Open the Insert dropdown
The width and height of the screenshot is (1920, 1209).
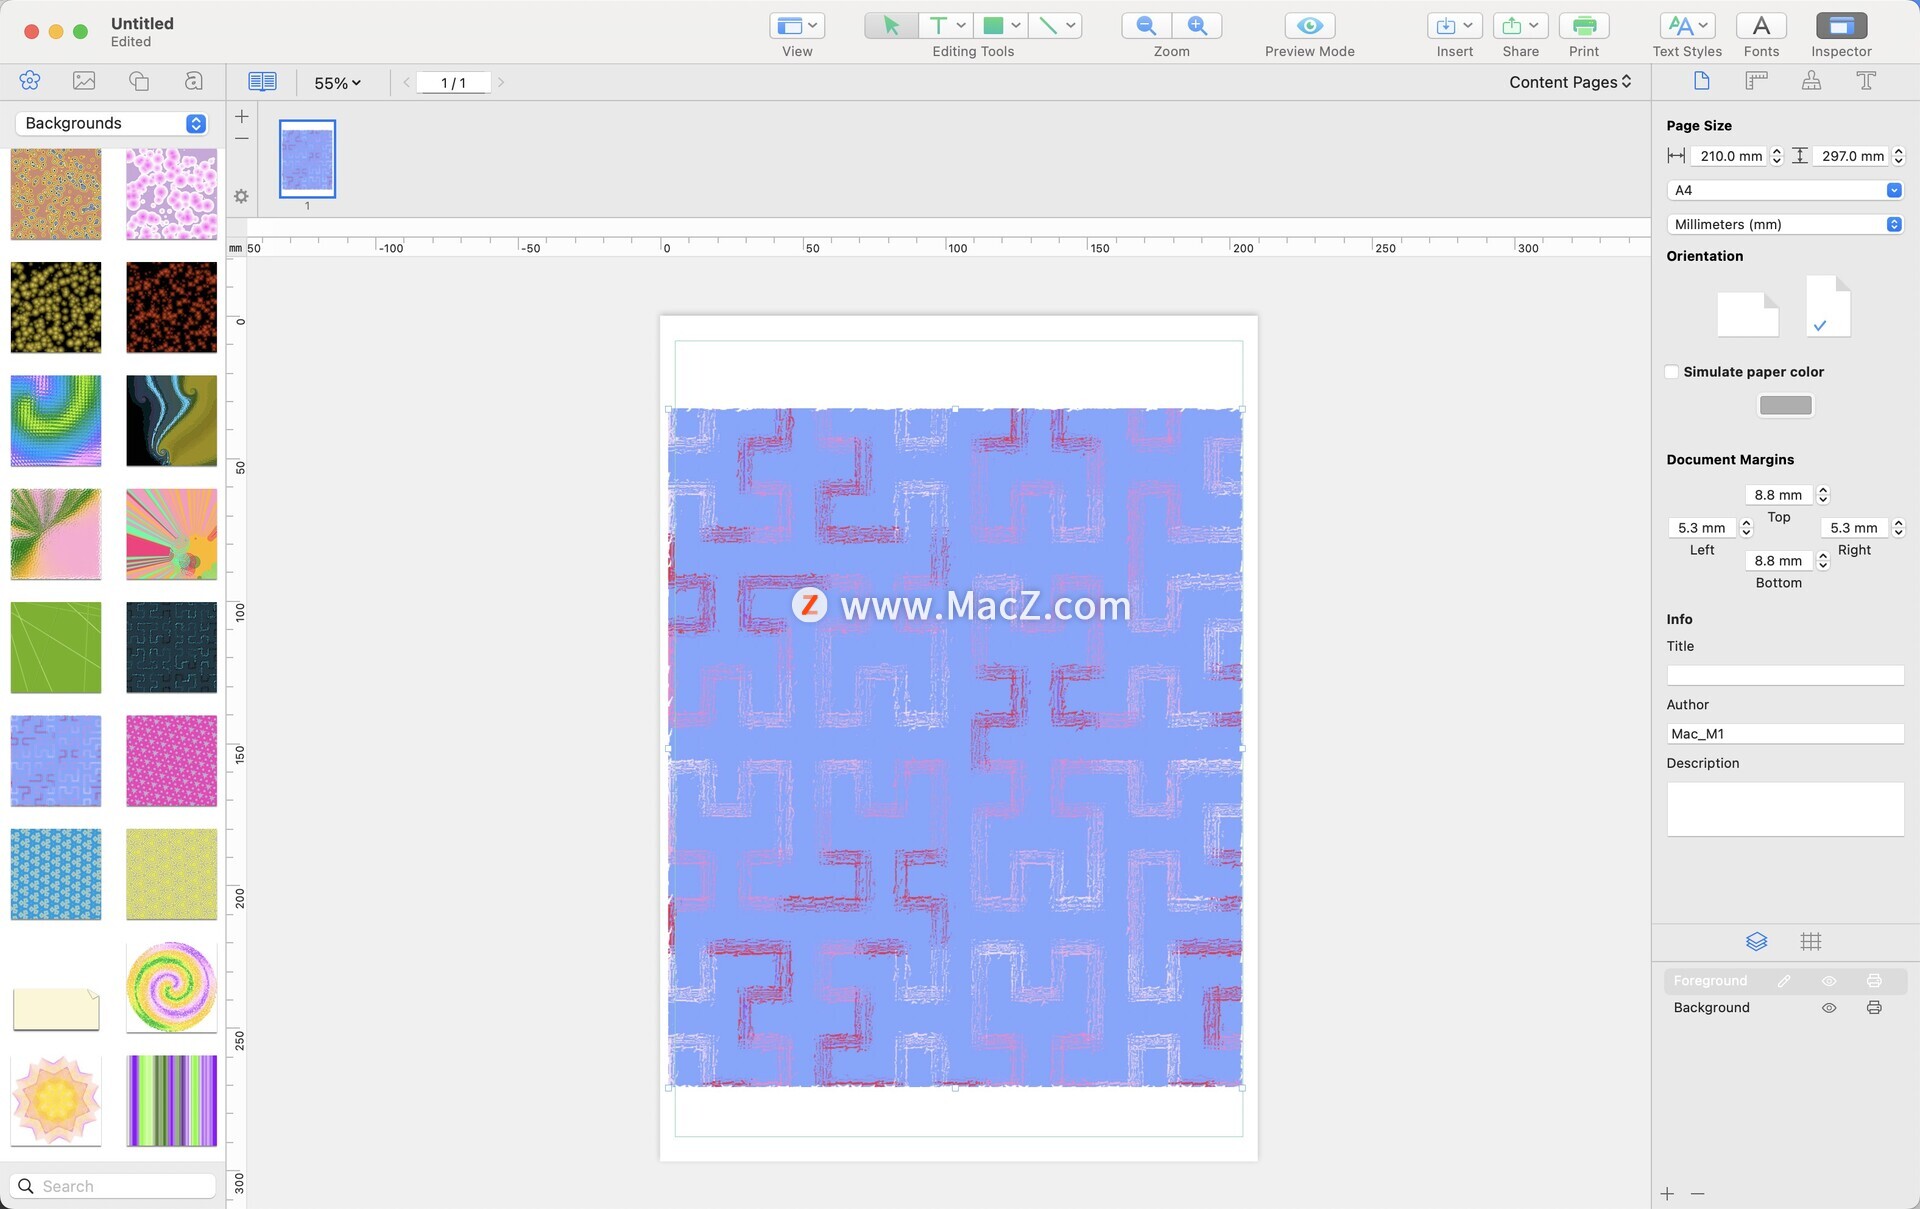point(1454,26)
